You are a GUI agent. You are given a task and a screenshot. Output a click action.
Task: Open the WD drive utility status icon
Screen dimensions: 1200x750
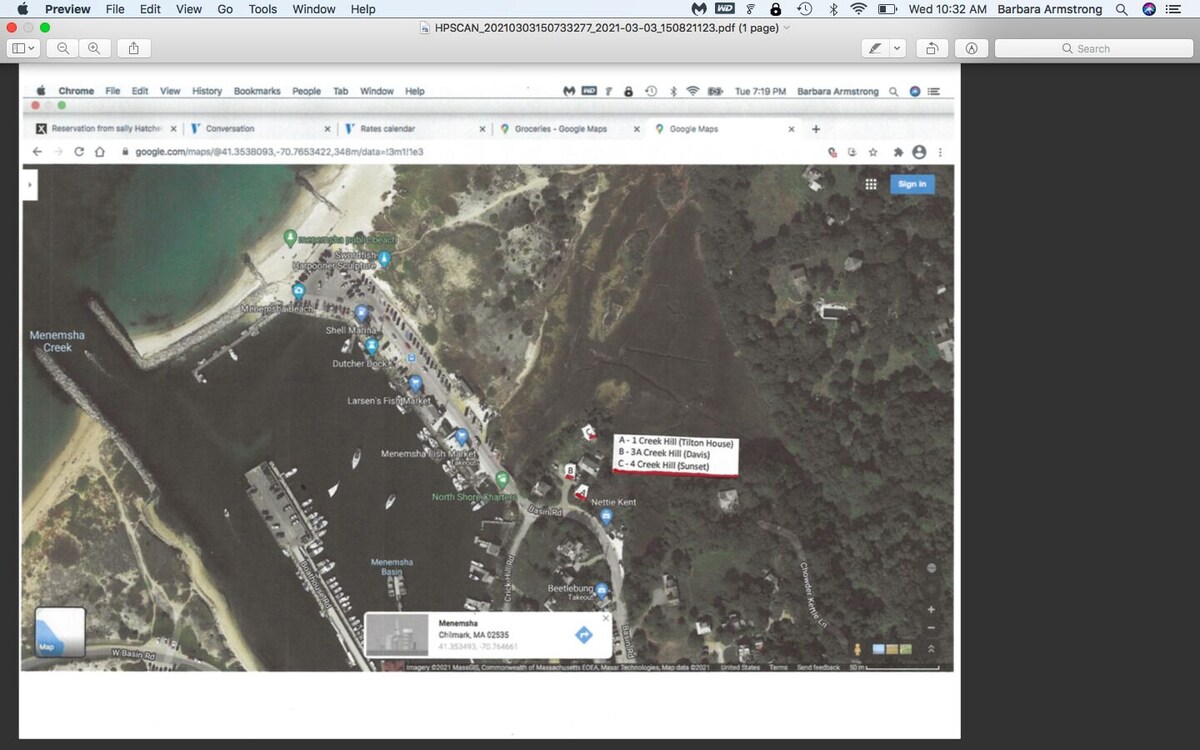pyautogui.click(x=725, y=9)
